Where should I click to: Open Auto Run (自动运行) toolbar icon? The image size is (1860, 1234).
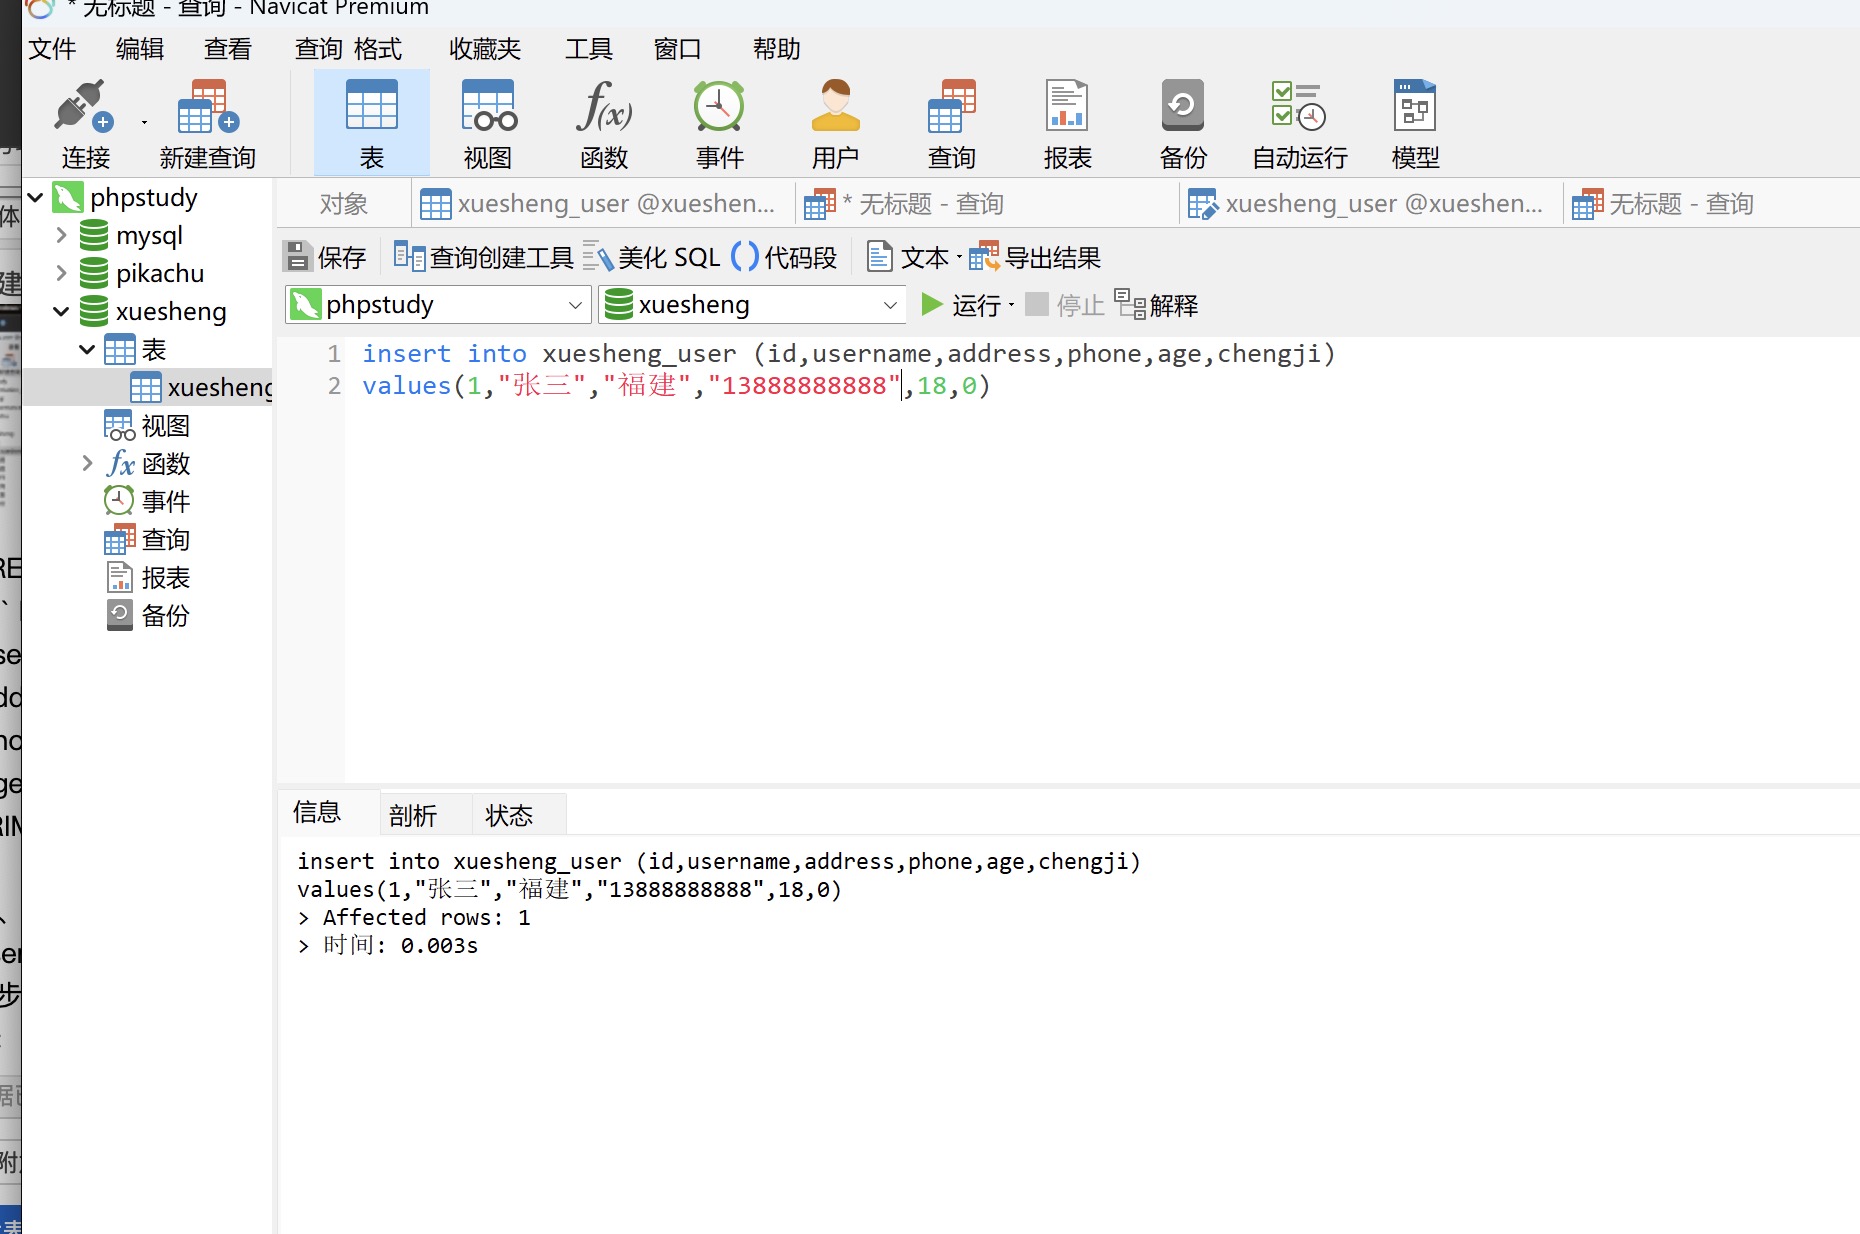coord(1299,108)
